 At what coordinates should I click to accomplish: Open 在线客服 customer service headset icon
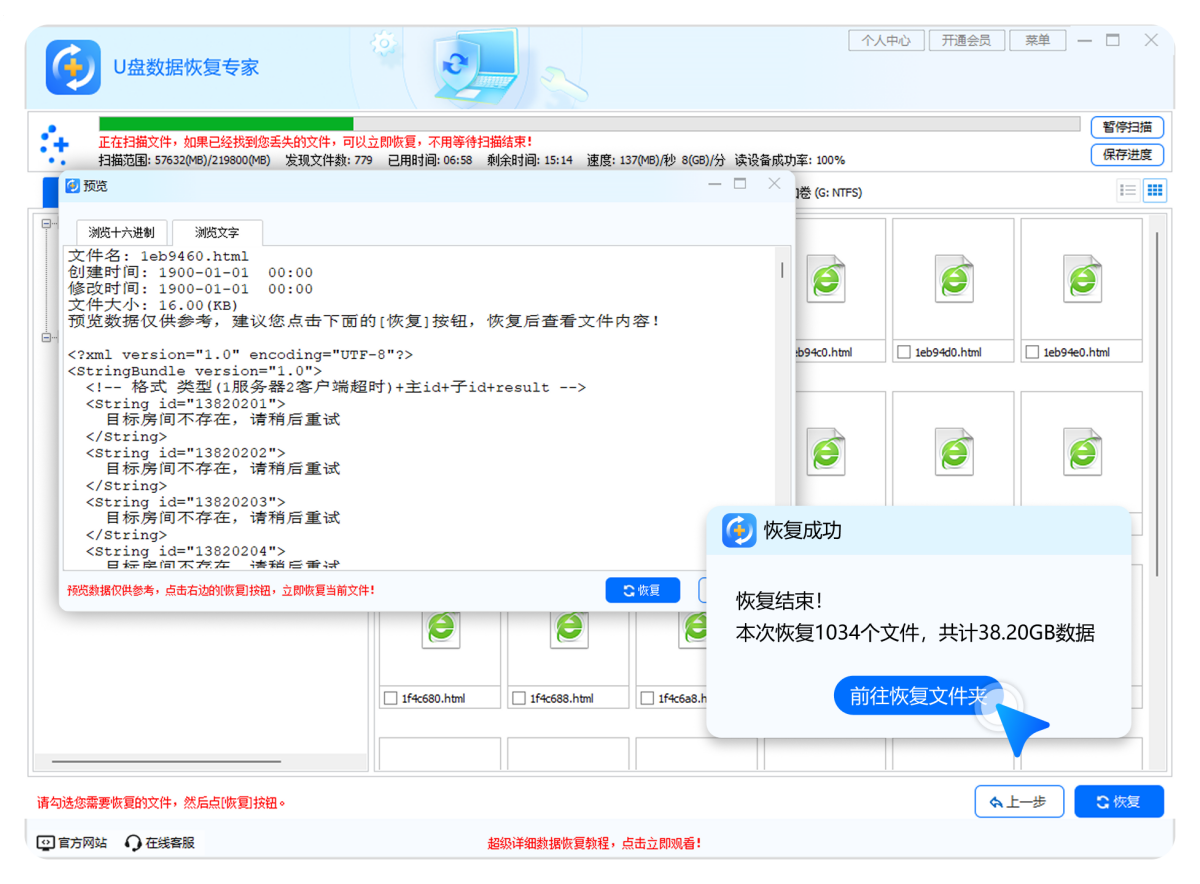click(131, 843)
